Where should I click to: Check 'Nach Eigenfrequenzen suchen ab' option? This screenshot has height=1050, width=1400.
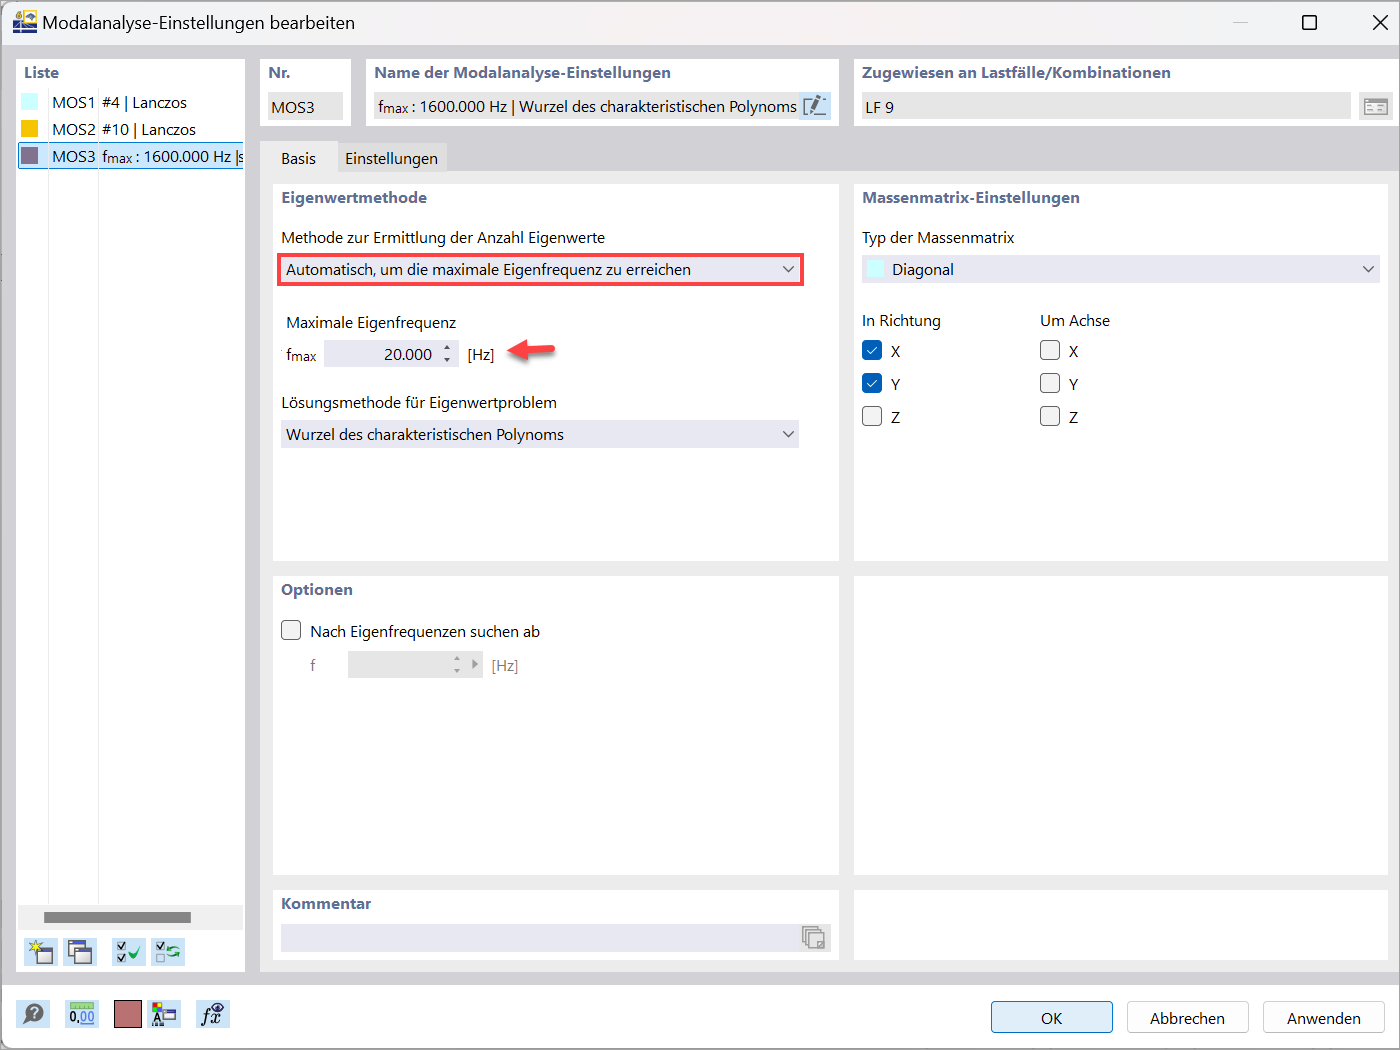(x=291, y=631)
